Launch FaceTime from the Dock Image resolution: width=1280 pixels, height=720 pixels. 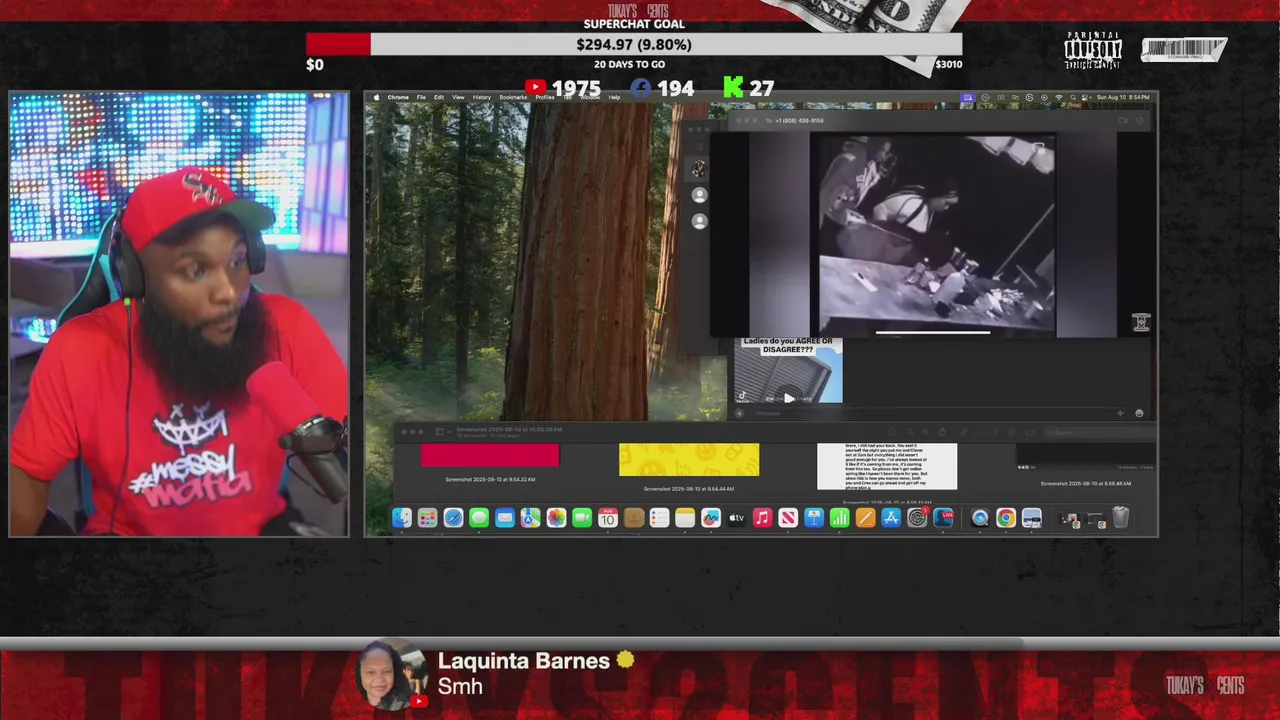[582, 517]
